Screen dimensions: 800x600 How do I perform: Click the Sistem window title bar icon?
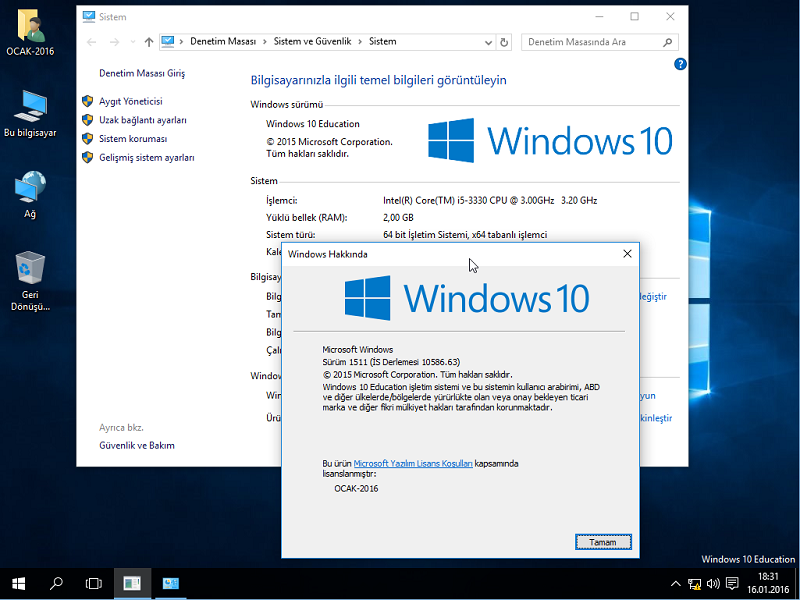click(x=89, y=17)
